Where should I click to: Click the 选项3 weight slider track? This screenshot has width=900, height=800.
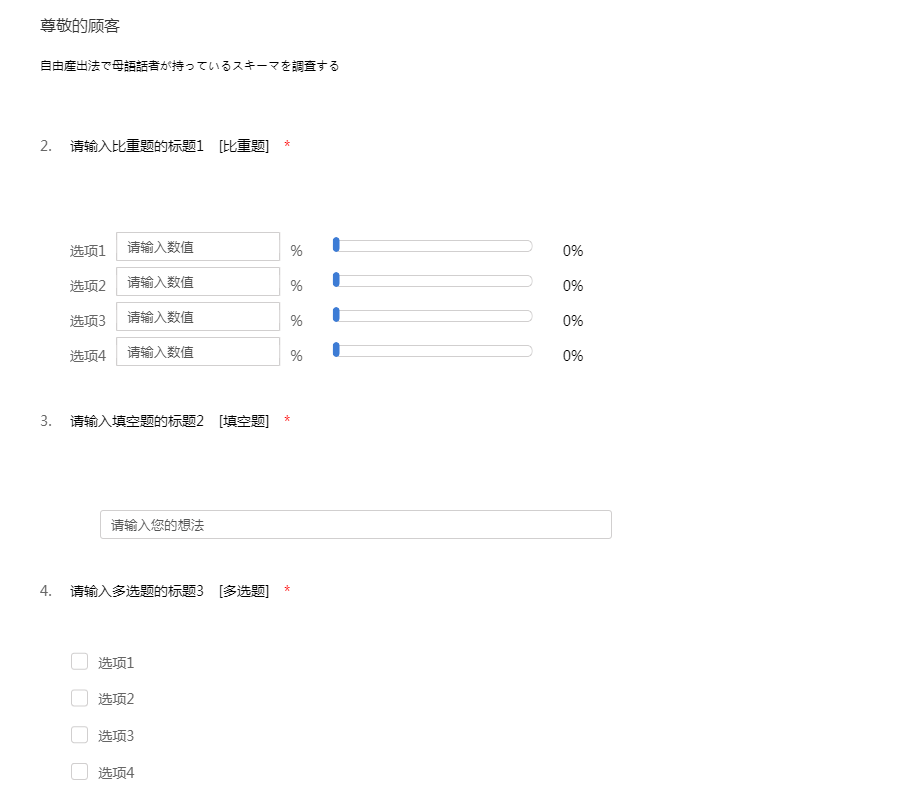tap(435, 315)
